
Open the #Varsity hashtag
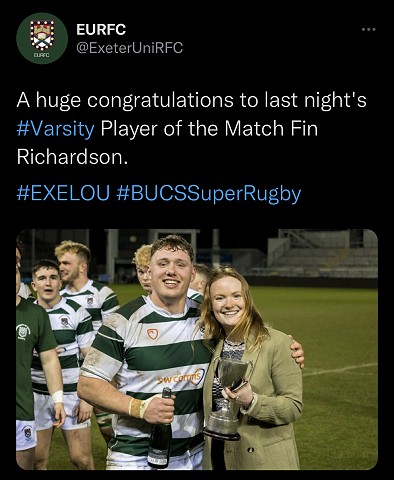pos(55,129)
